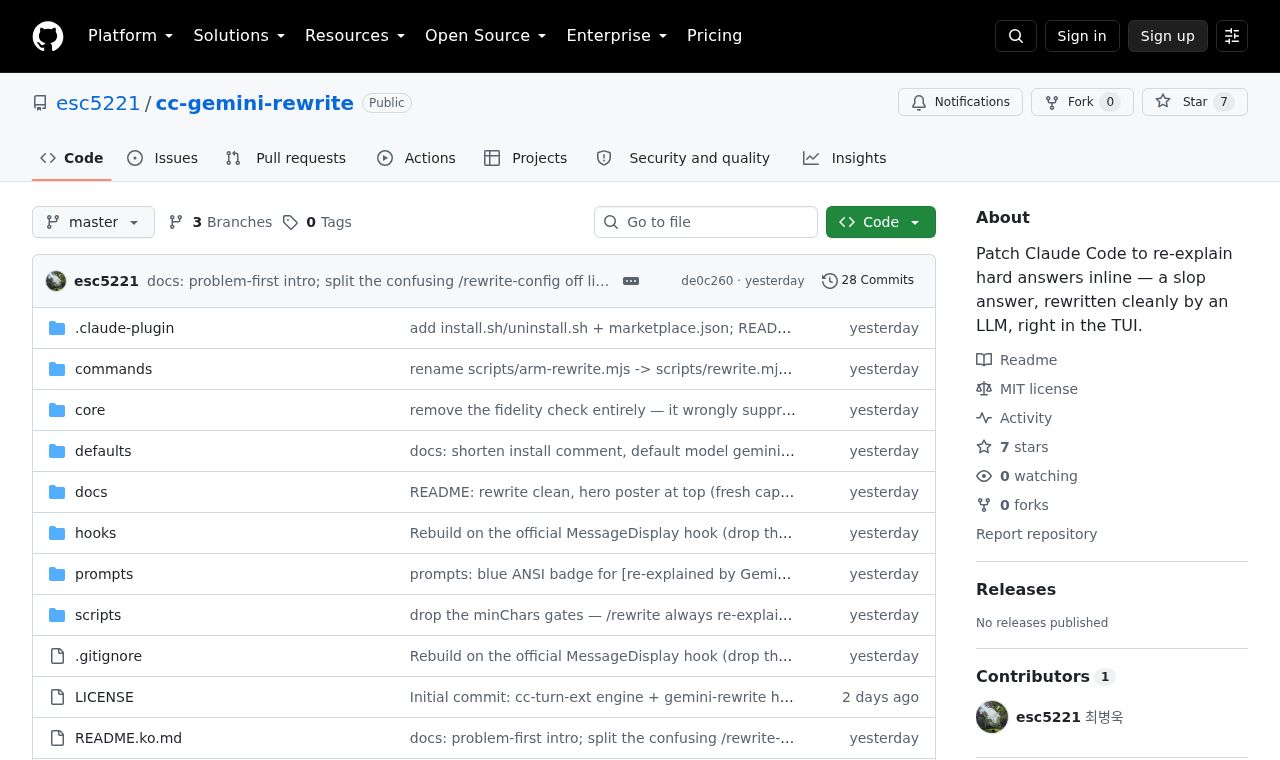Screen dimensions: 1280x760
Task: Open the 28 Commits history link
Action: pos(868,281)
